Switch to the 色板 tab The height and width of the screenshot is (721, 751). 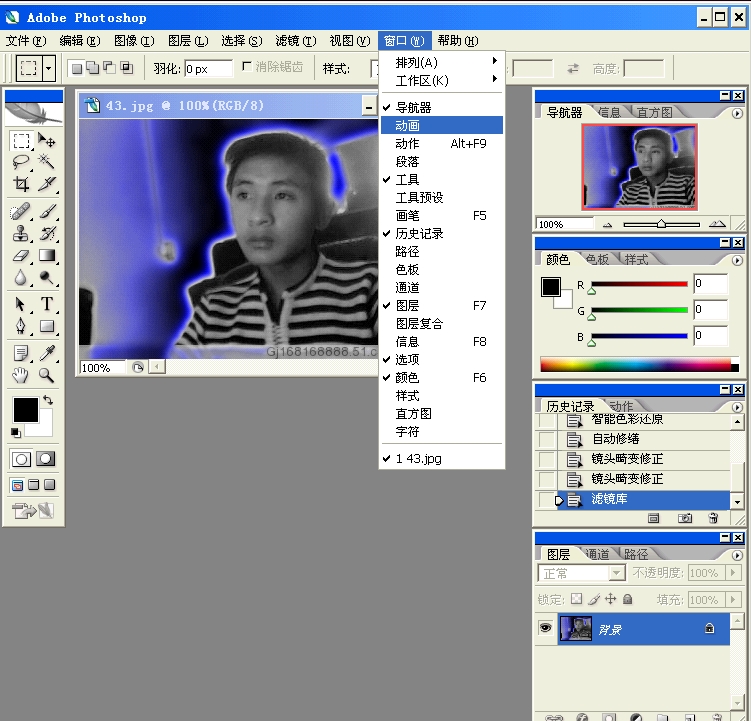coord(597,259)
